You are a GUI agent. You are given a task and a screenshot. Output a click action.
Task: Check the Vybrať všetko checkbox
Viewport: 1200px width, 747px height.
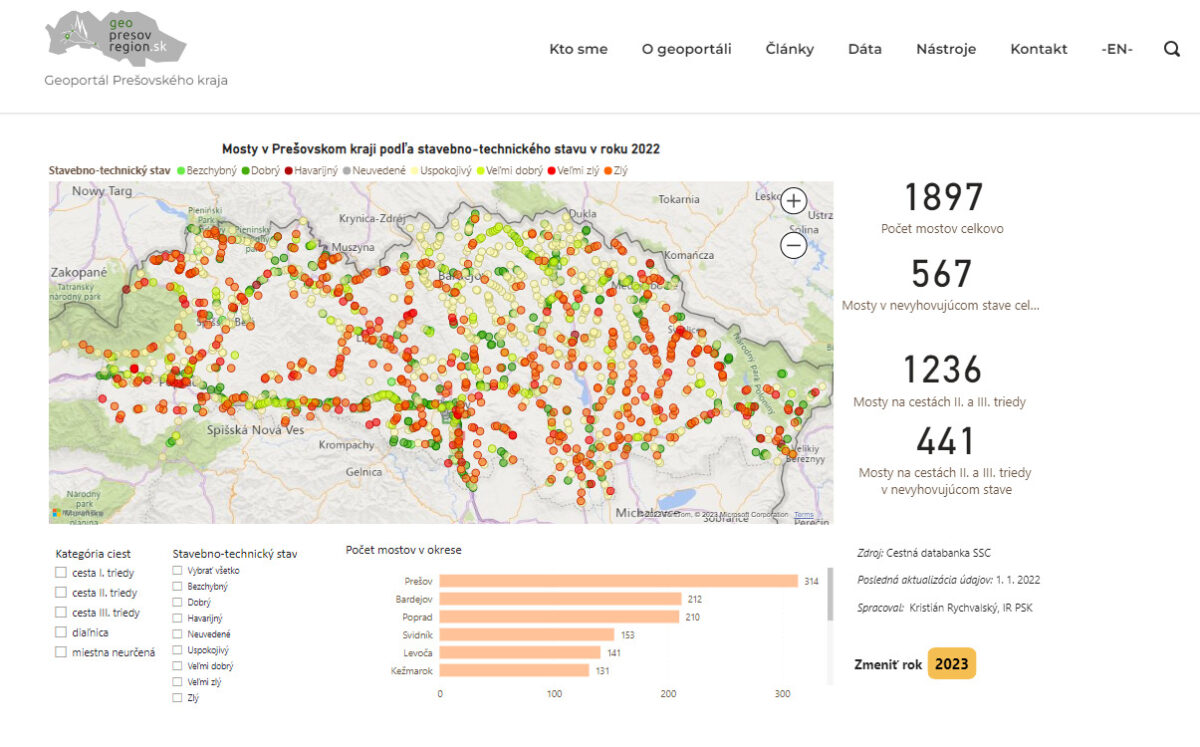tap(177, 571)
